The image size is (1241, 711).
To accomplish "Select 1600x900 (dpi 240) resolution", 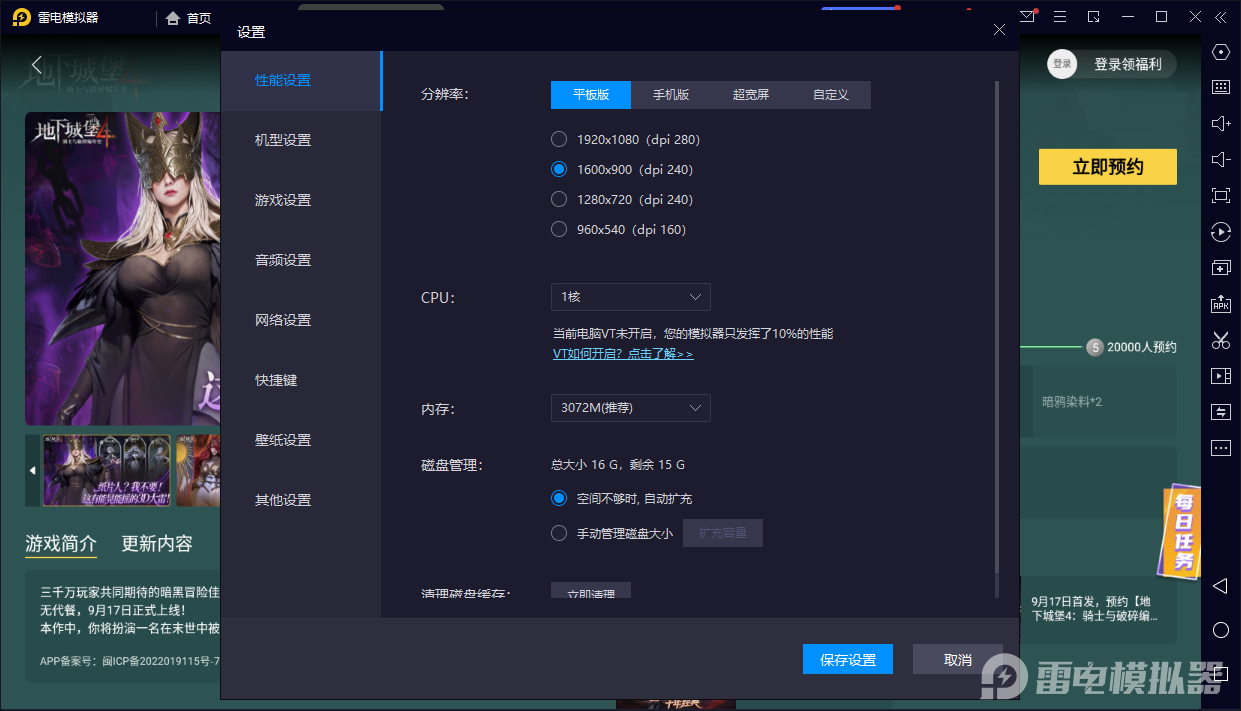I will point(622,169).
